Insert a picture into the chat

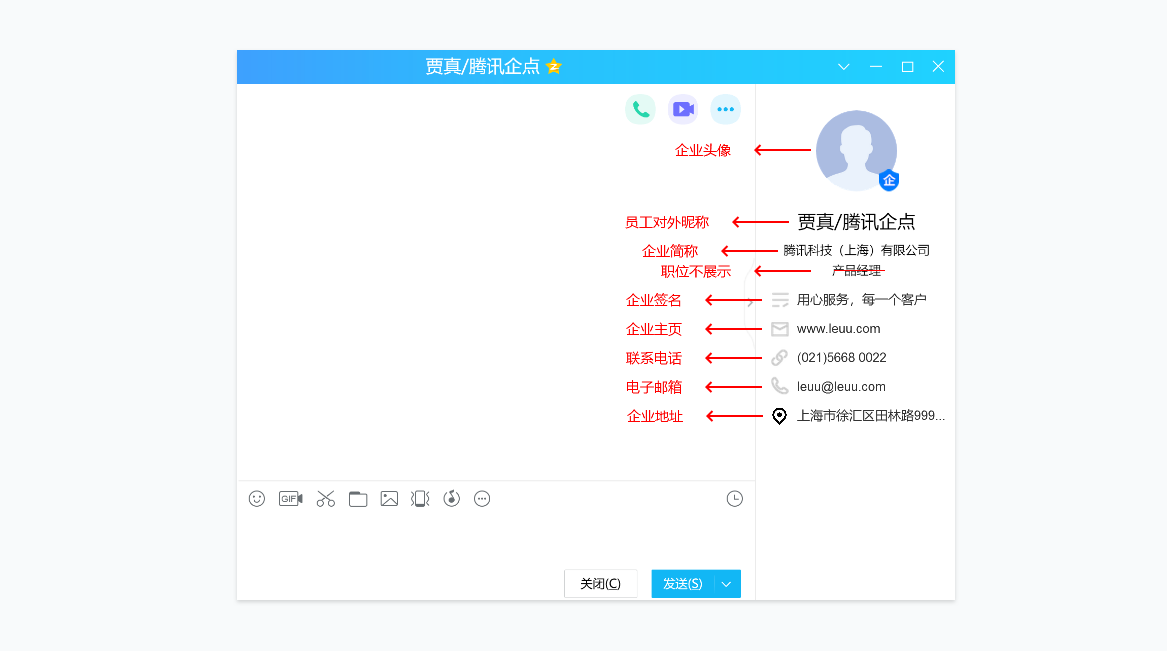click(389, 498)
